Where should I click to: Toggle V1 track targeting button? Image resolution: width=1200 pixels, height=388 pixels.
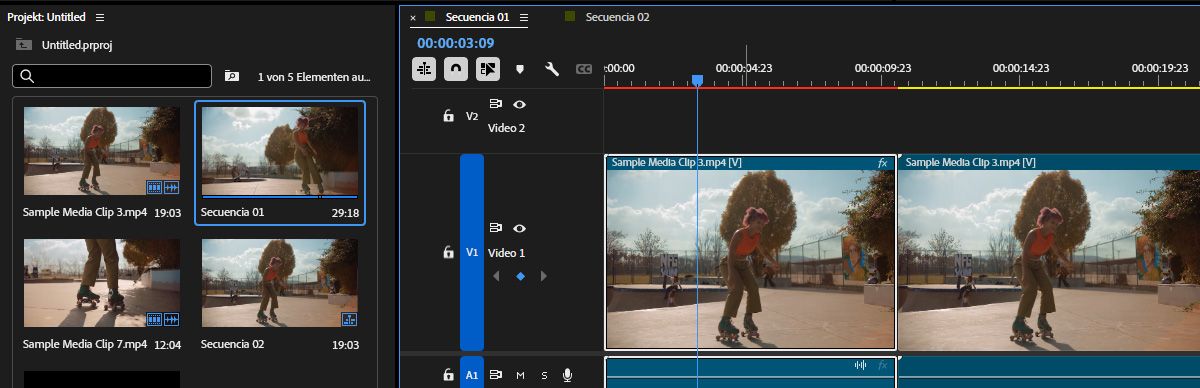coord(472,253)
